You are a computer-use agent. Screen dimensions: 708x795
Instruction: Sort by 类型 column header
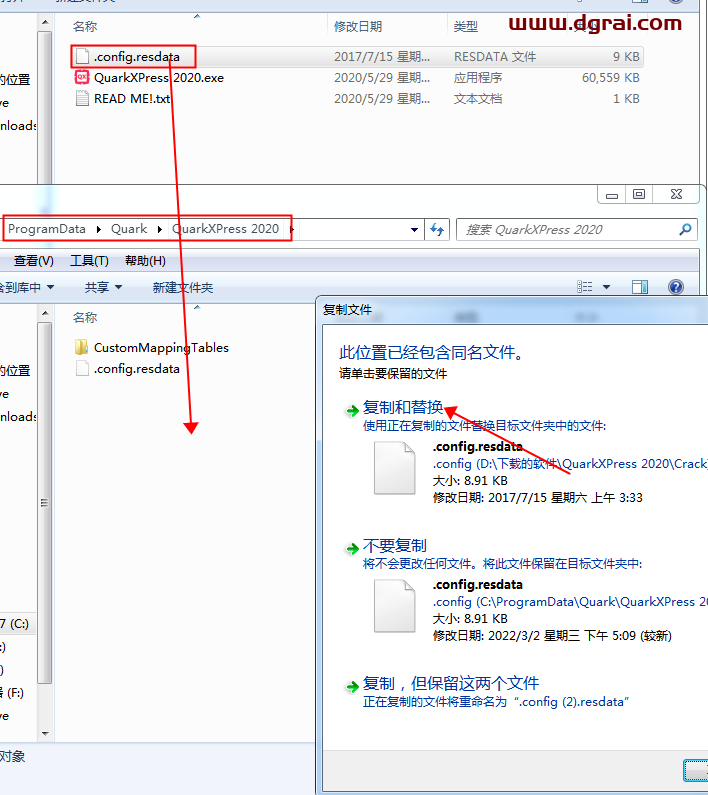point(466,26)
